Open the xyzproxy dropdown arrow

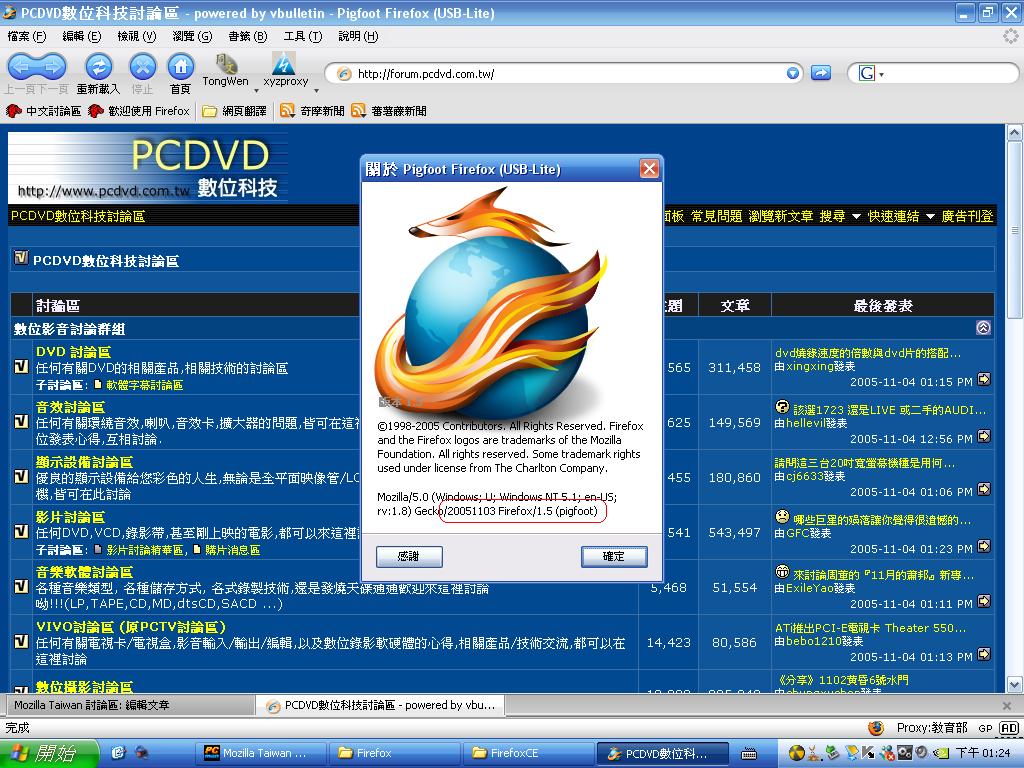(317, 90)
